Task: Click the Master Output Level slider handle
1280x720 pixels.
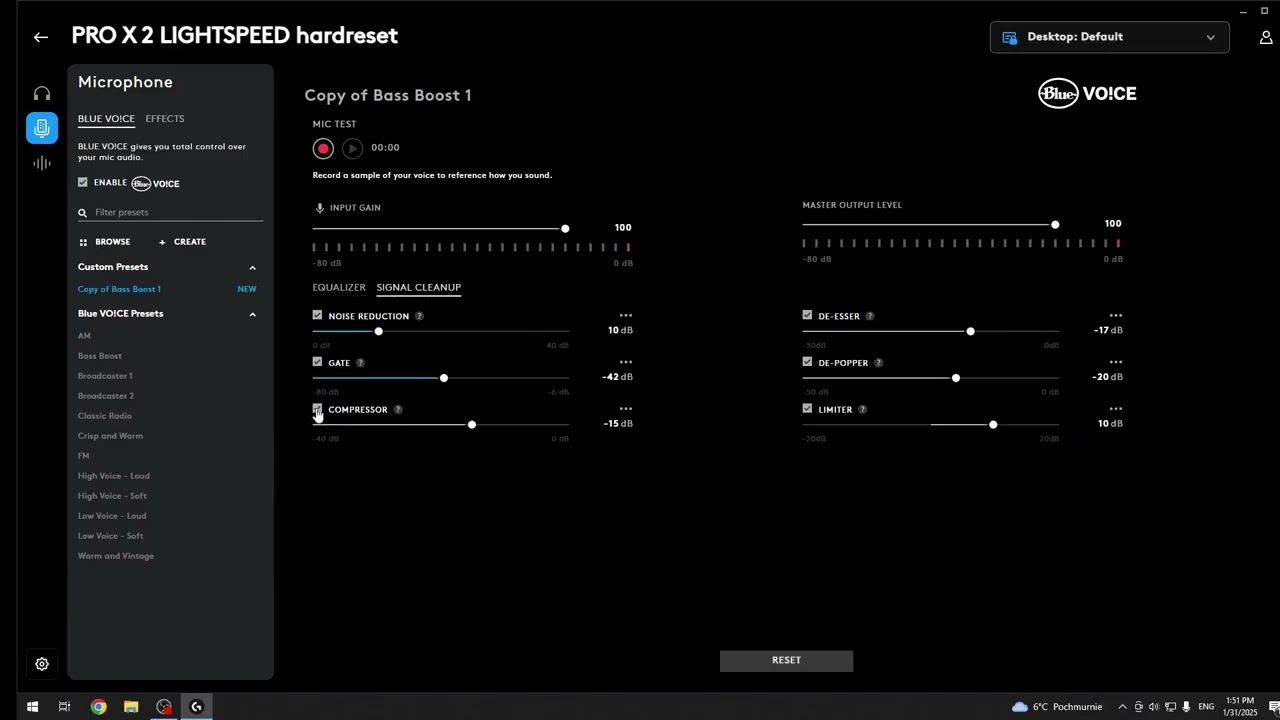Action: tap(1055, 225)
